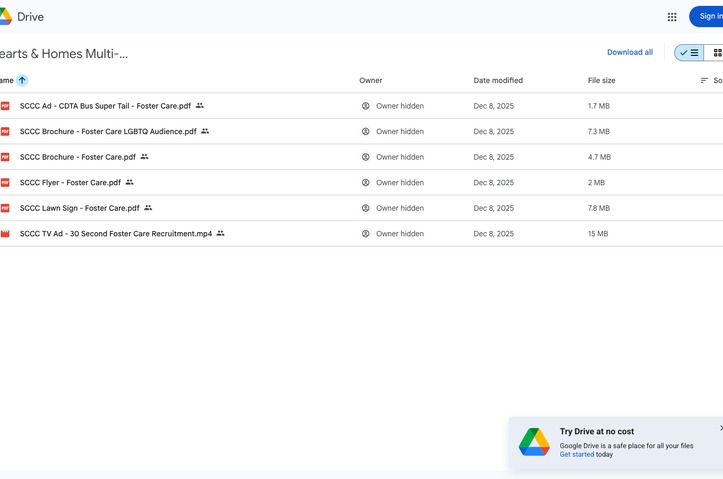Viewport: 723px width, 479px height.
Task: Open SCCC Lawn Sign - Foster Care.pdf
Action: pyautogui.click(x=79, y=208)
